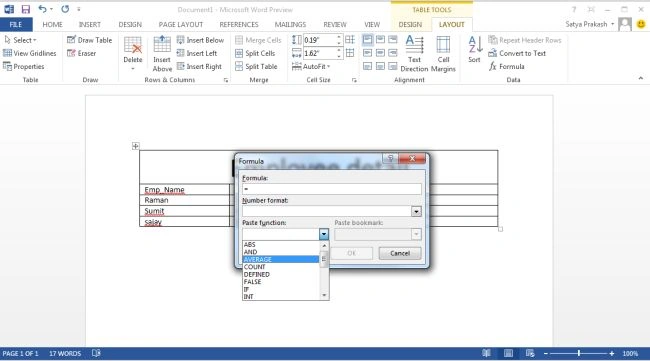Click Distribute Rows icon
This screenshot has height=361, width=650.
350,40
